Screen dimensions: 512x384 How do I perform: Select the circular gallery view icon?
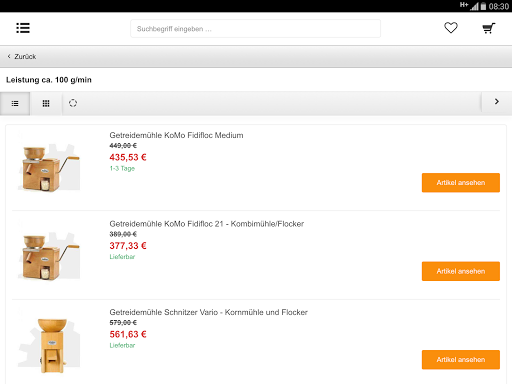pos(73,103)
